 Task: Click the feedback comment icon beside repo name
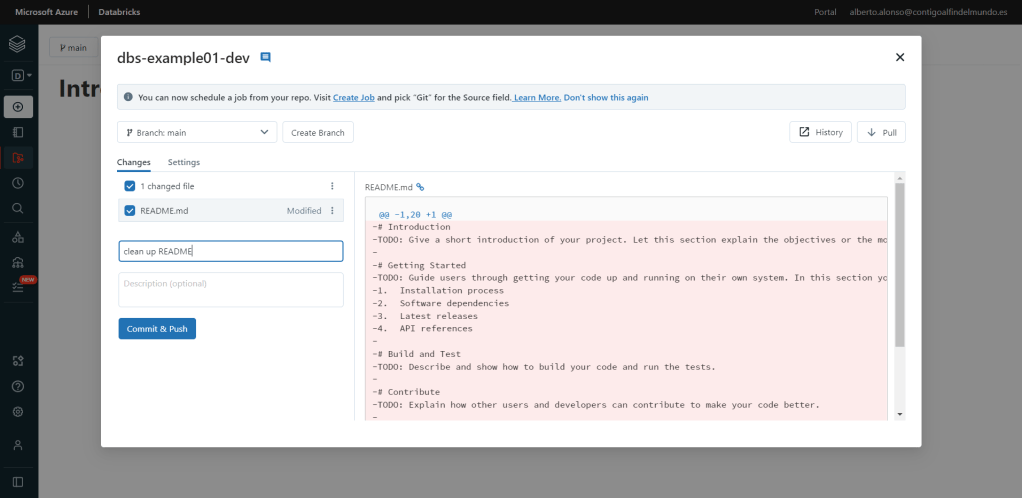click(265, 58)
